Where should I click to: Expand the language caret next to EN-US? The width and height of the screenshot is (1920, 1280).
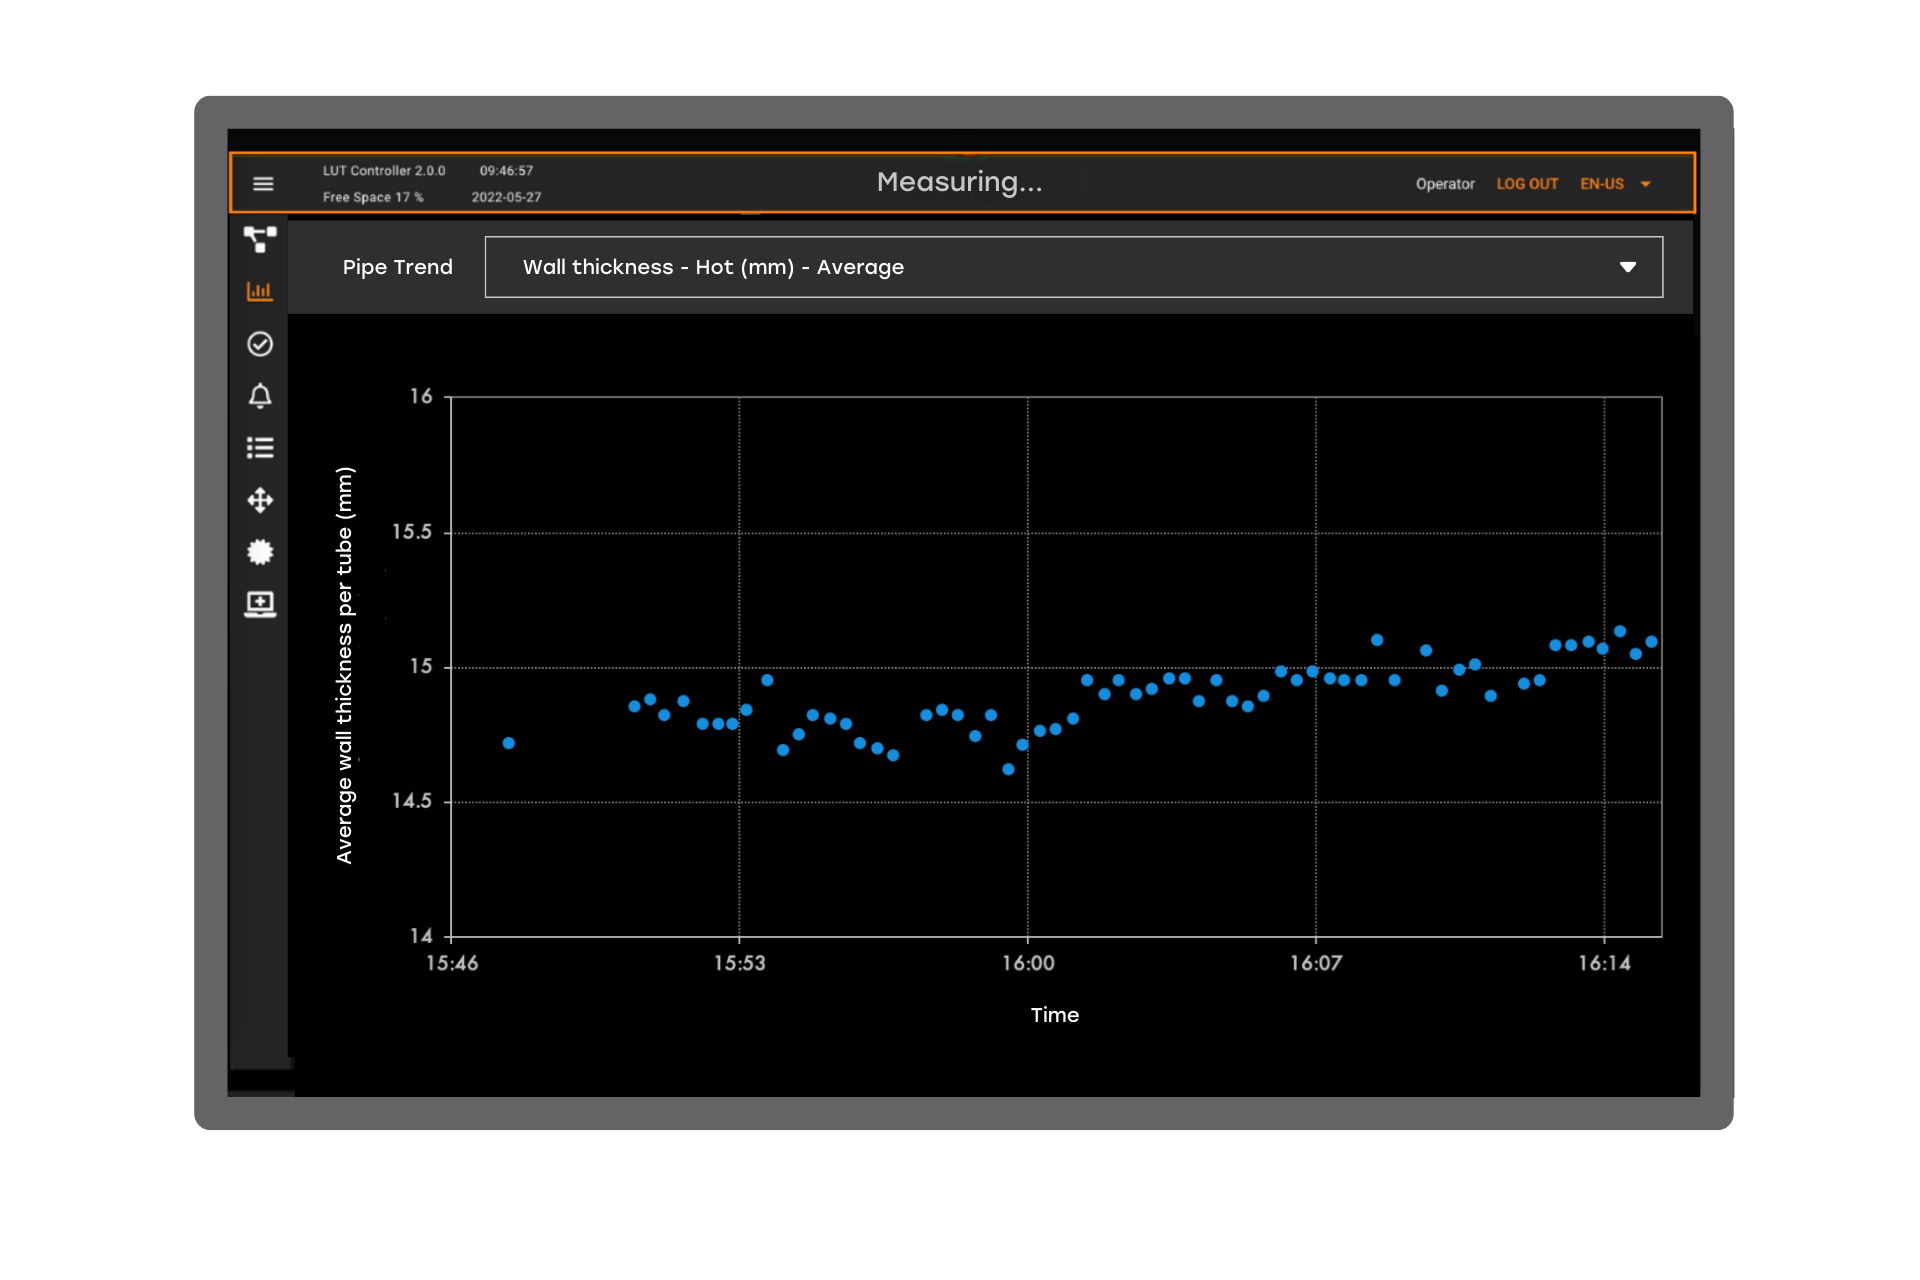click(x=1646, y=184)
